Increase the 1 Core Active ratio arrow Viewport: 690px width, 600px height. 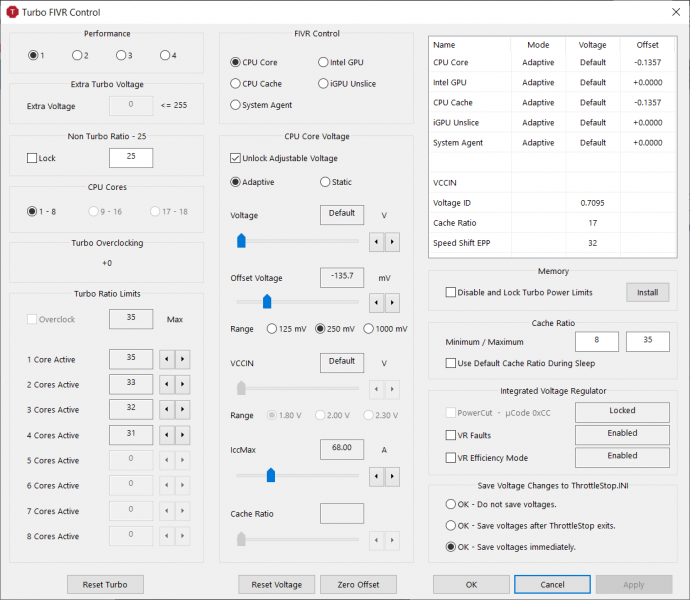point(182,359)
